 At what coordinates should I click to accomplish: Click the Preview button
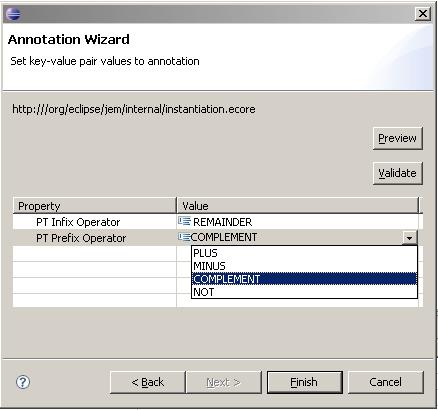[398, 138]
